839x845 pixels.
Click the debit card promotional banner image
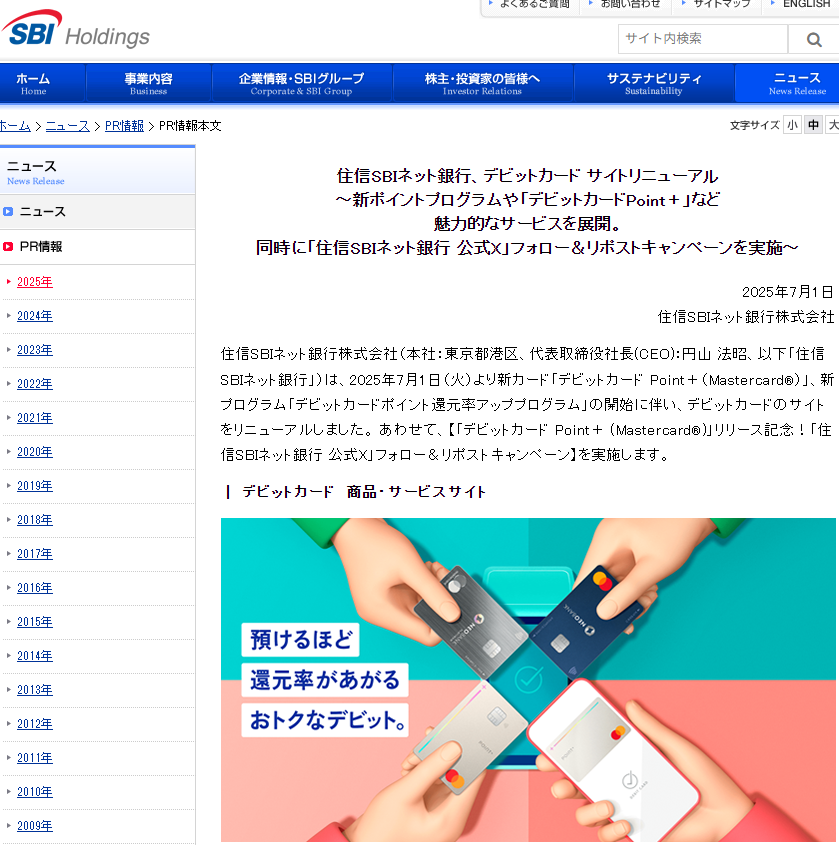coord(528,680)
